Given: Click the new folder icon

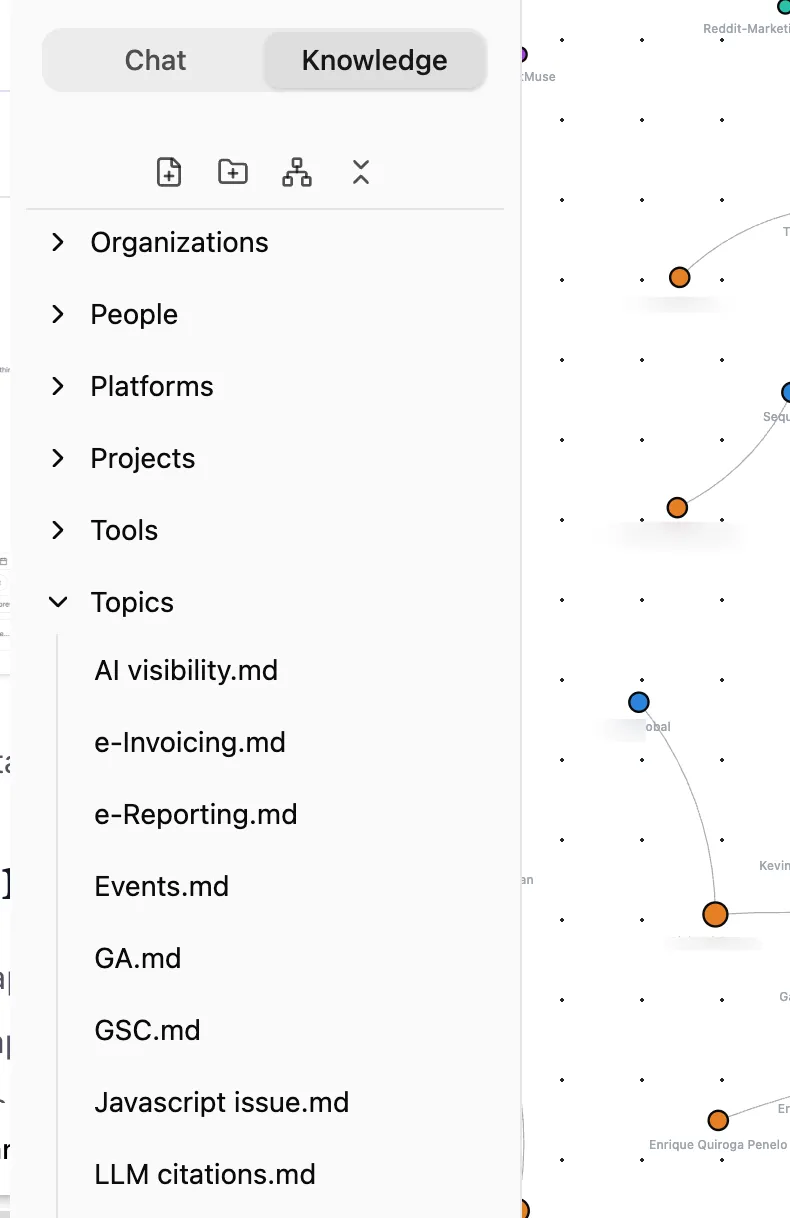Looking at the screenshot, I should click(x=233, y=172).
